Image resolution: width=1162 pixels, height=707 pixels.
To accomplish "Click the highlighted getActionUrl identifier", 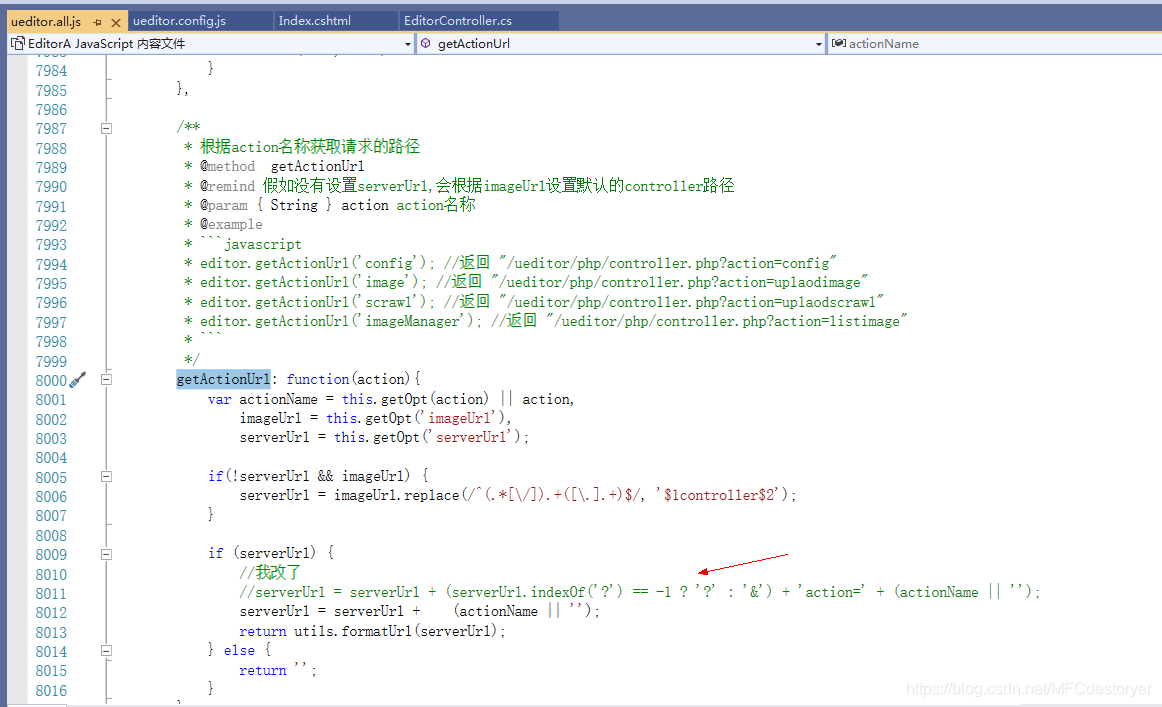I will 223,379.
